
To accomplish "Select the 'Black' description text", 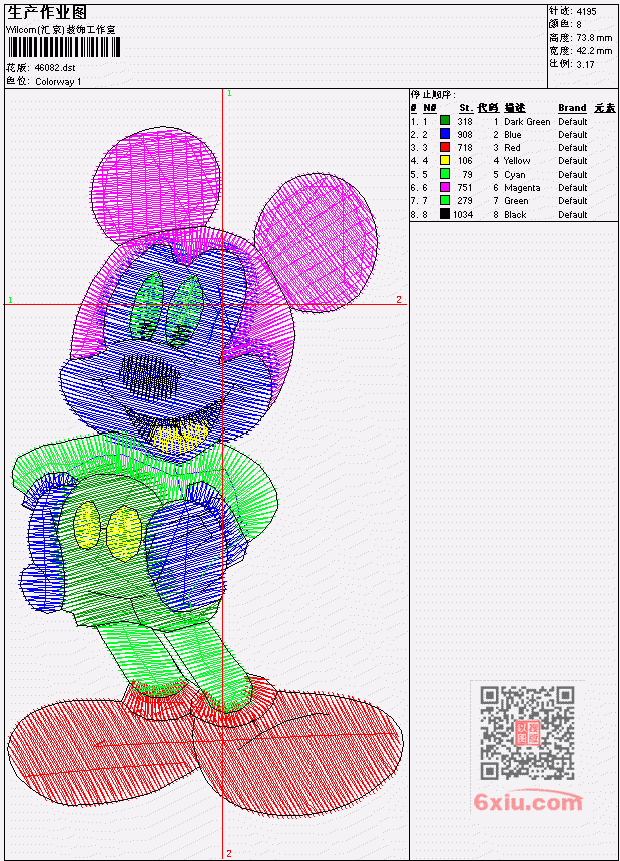I will [x=515, y=215].
